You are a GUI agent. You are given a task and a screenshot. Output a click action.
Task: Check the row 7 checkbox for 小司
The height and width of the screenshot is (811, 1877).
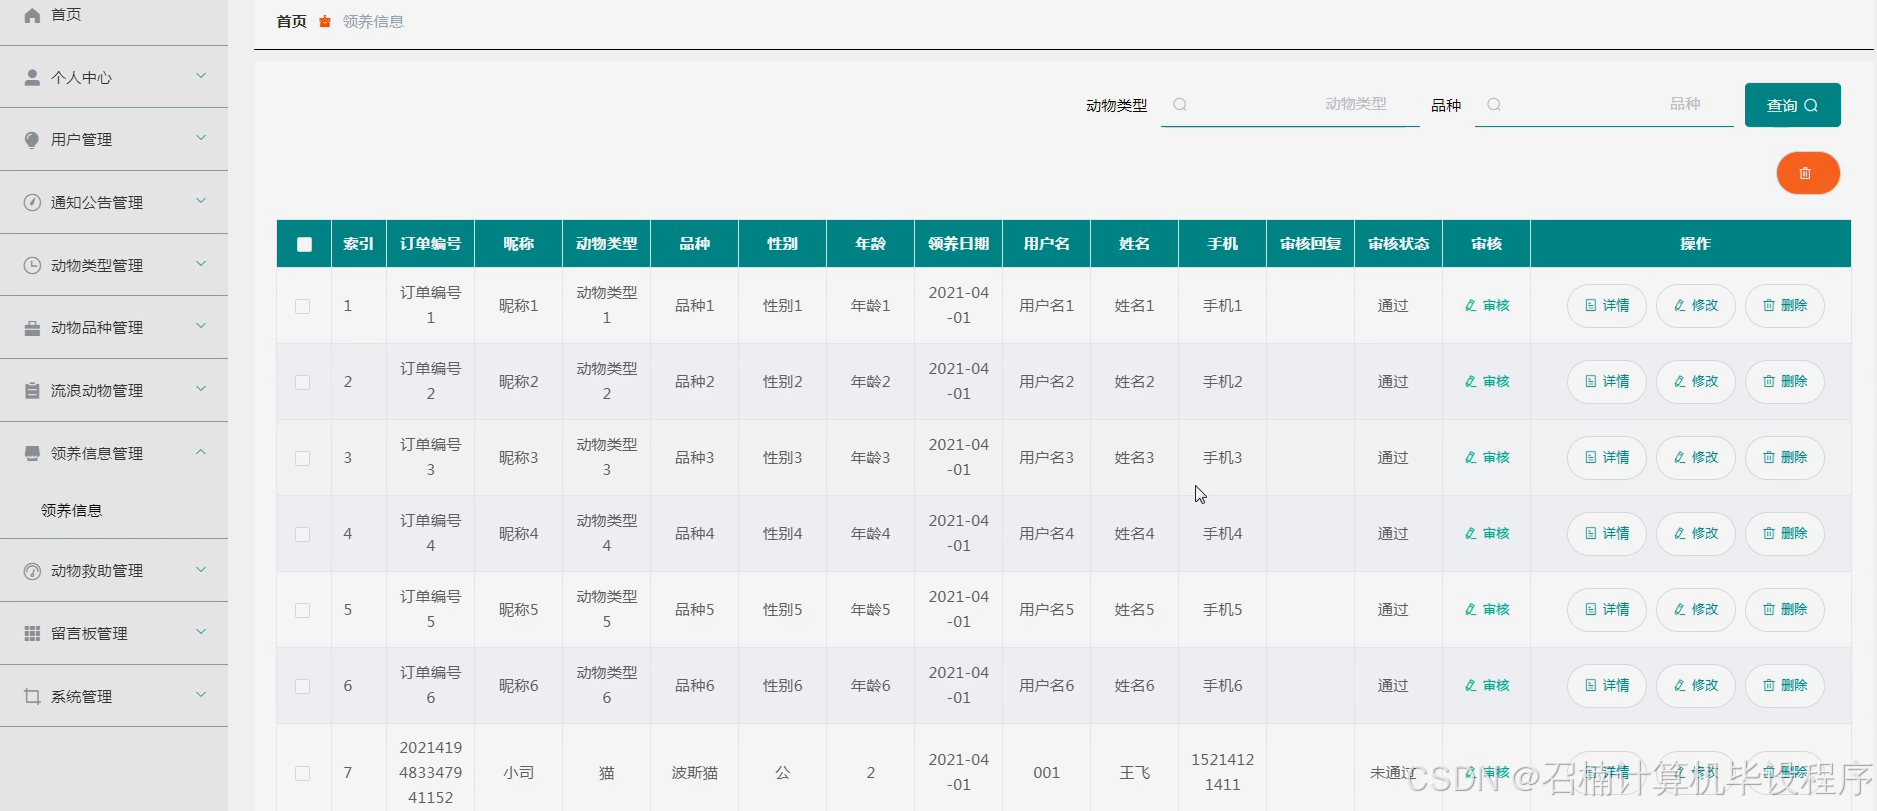point(302,774)
